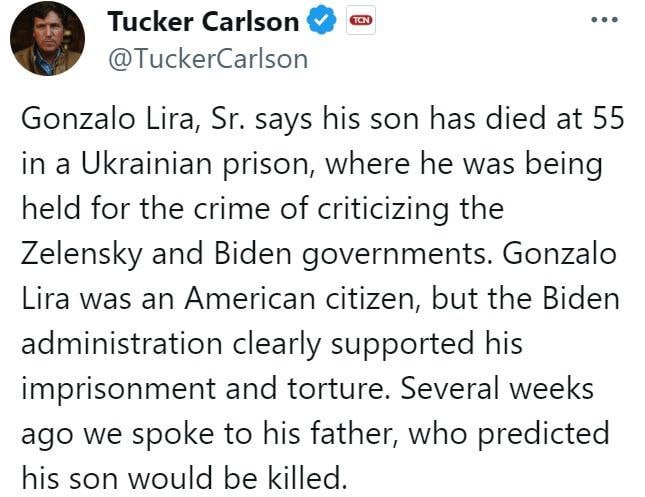Open the three-dot more options menu
645x497 pixels.
coord(605,19)
